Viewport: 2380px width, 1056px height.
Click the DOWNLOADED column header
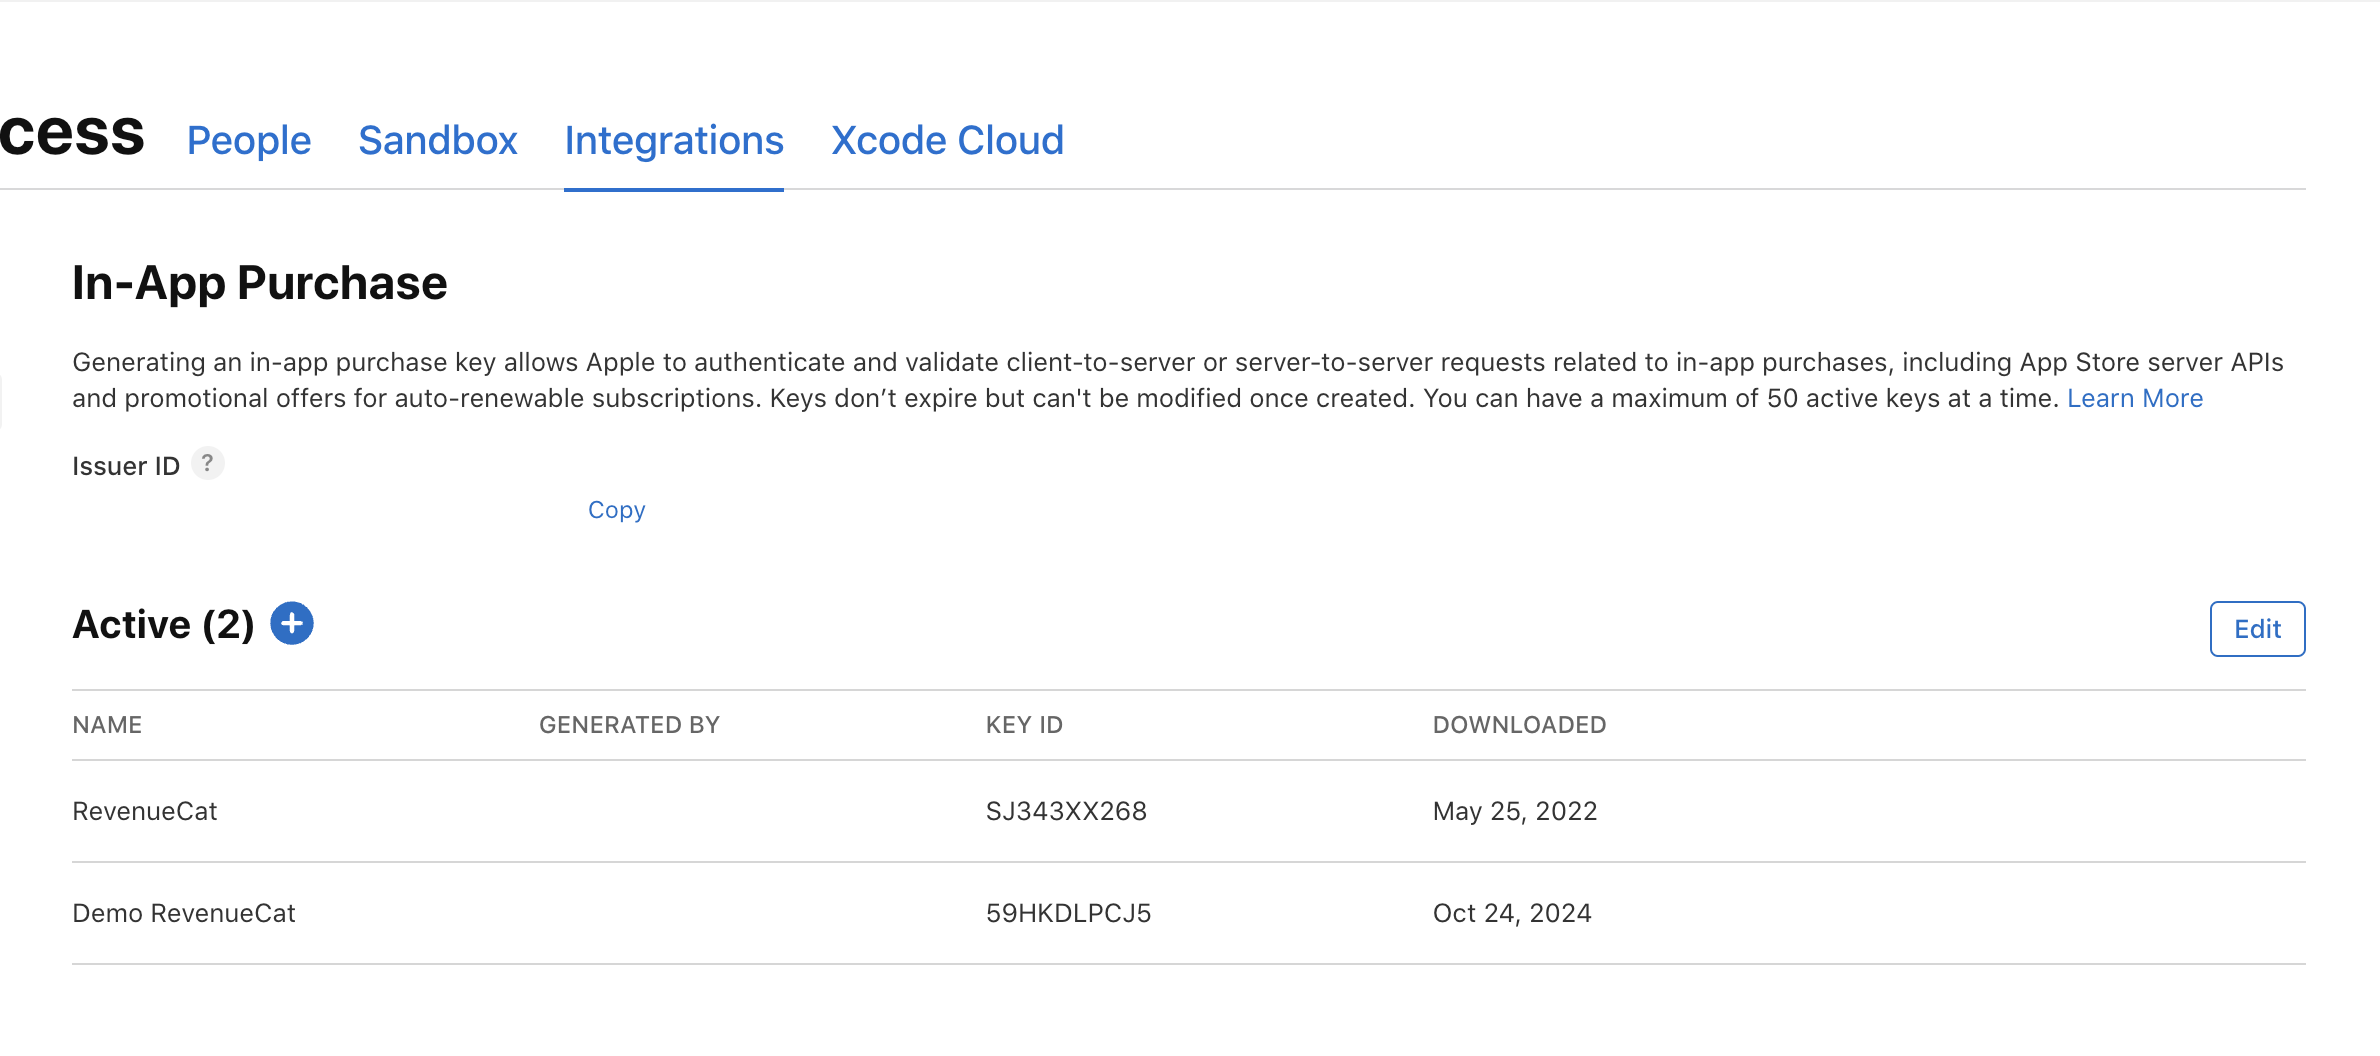[x=1519, y=725]
